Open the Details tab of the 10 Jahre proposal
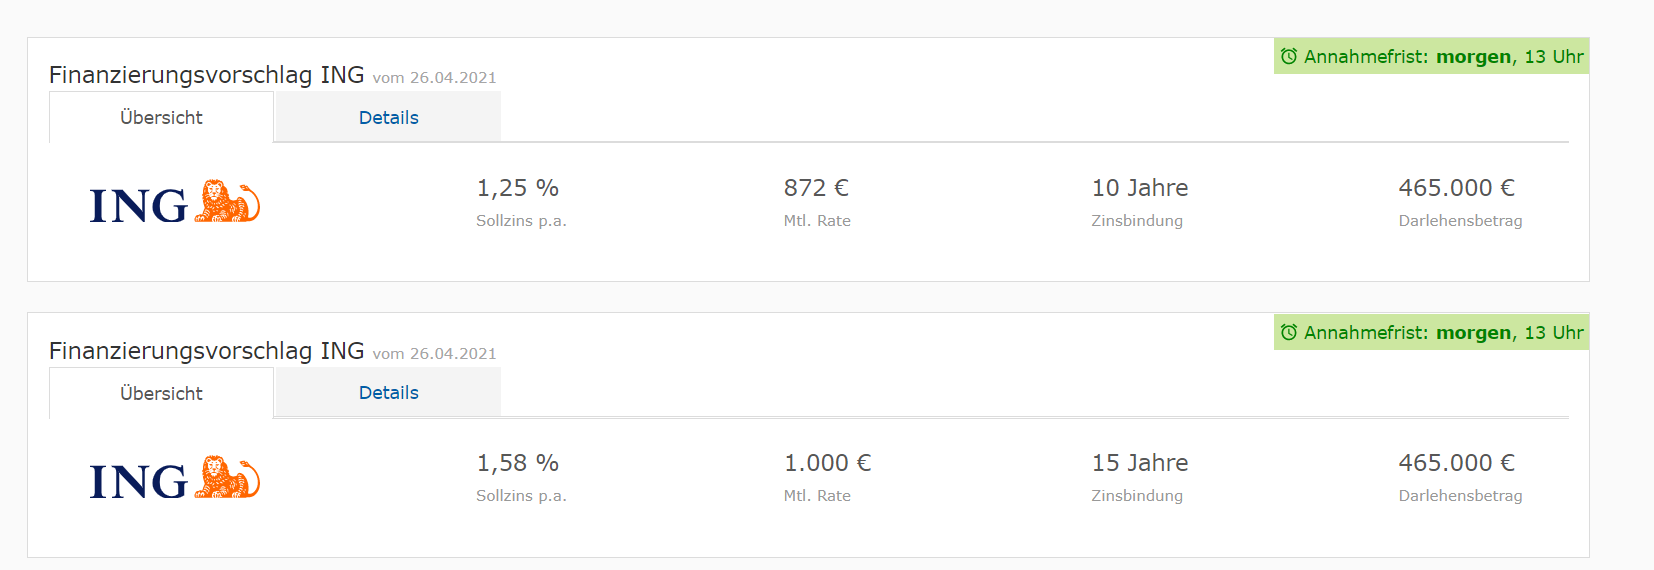Image resolution: width=1654 pixels, height=570 pixels. coord(388,118)
